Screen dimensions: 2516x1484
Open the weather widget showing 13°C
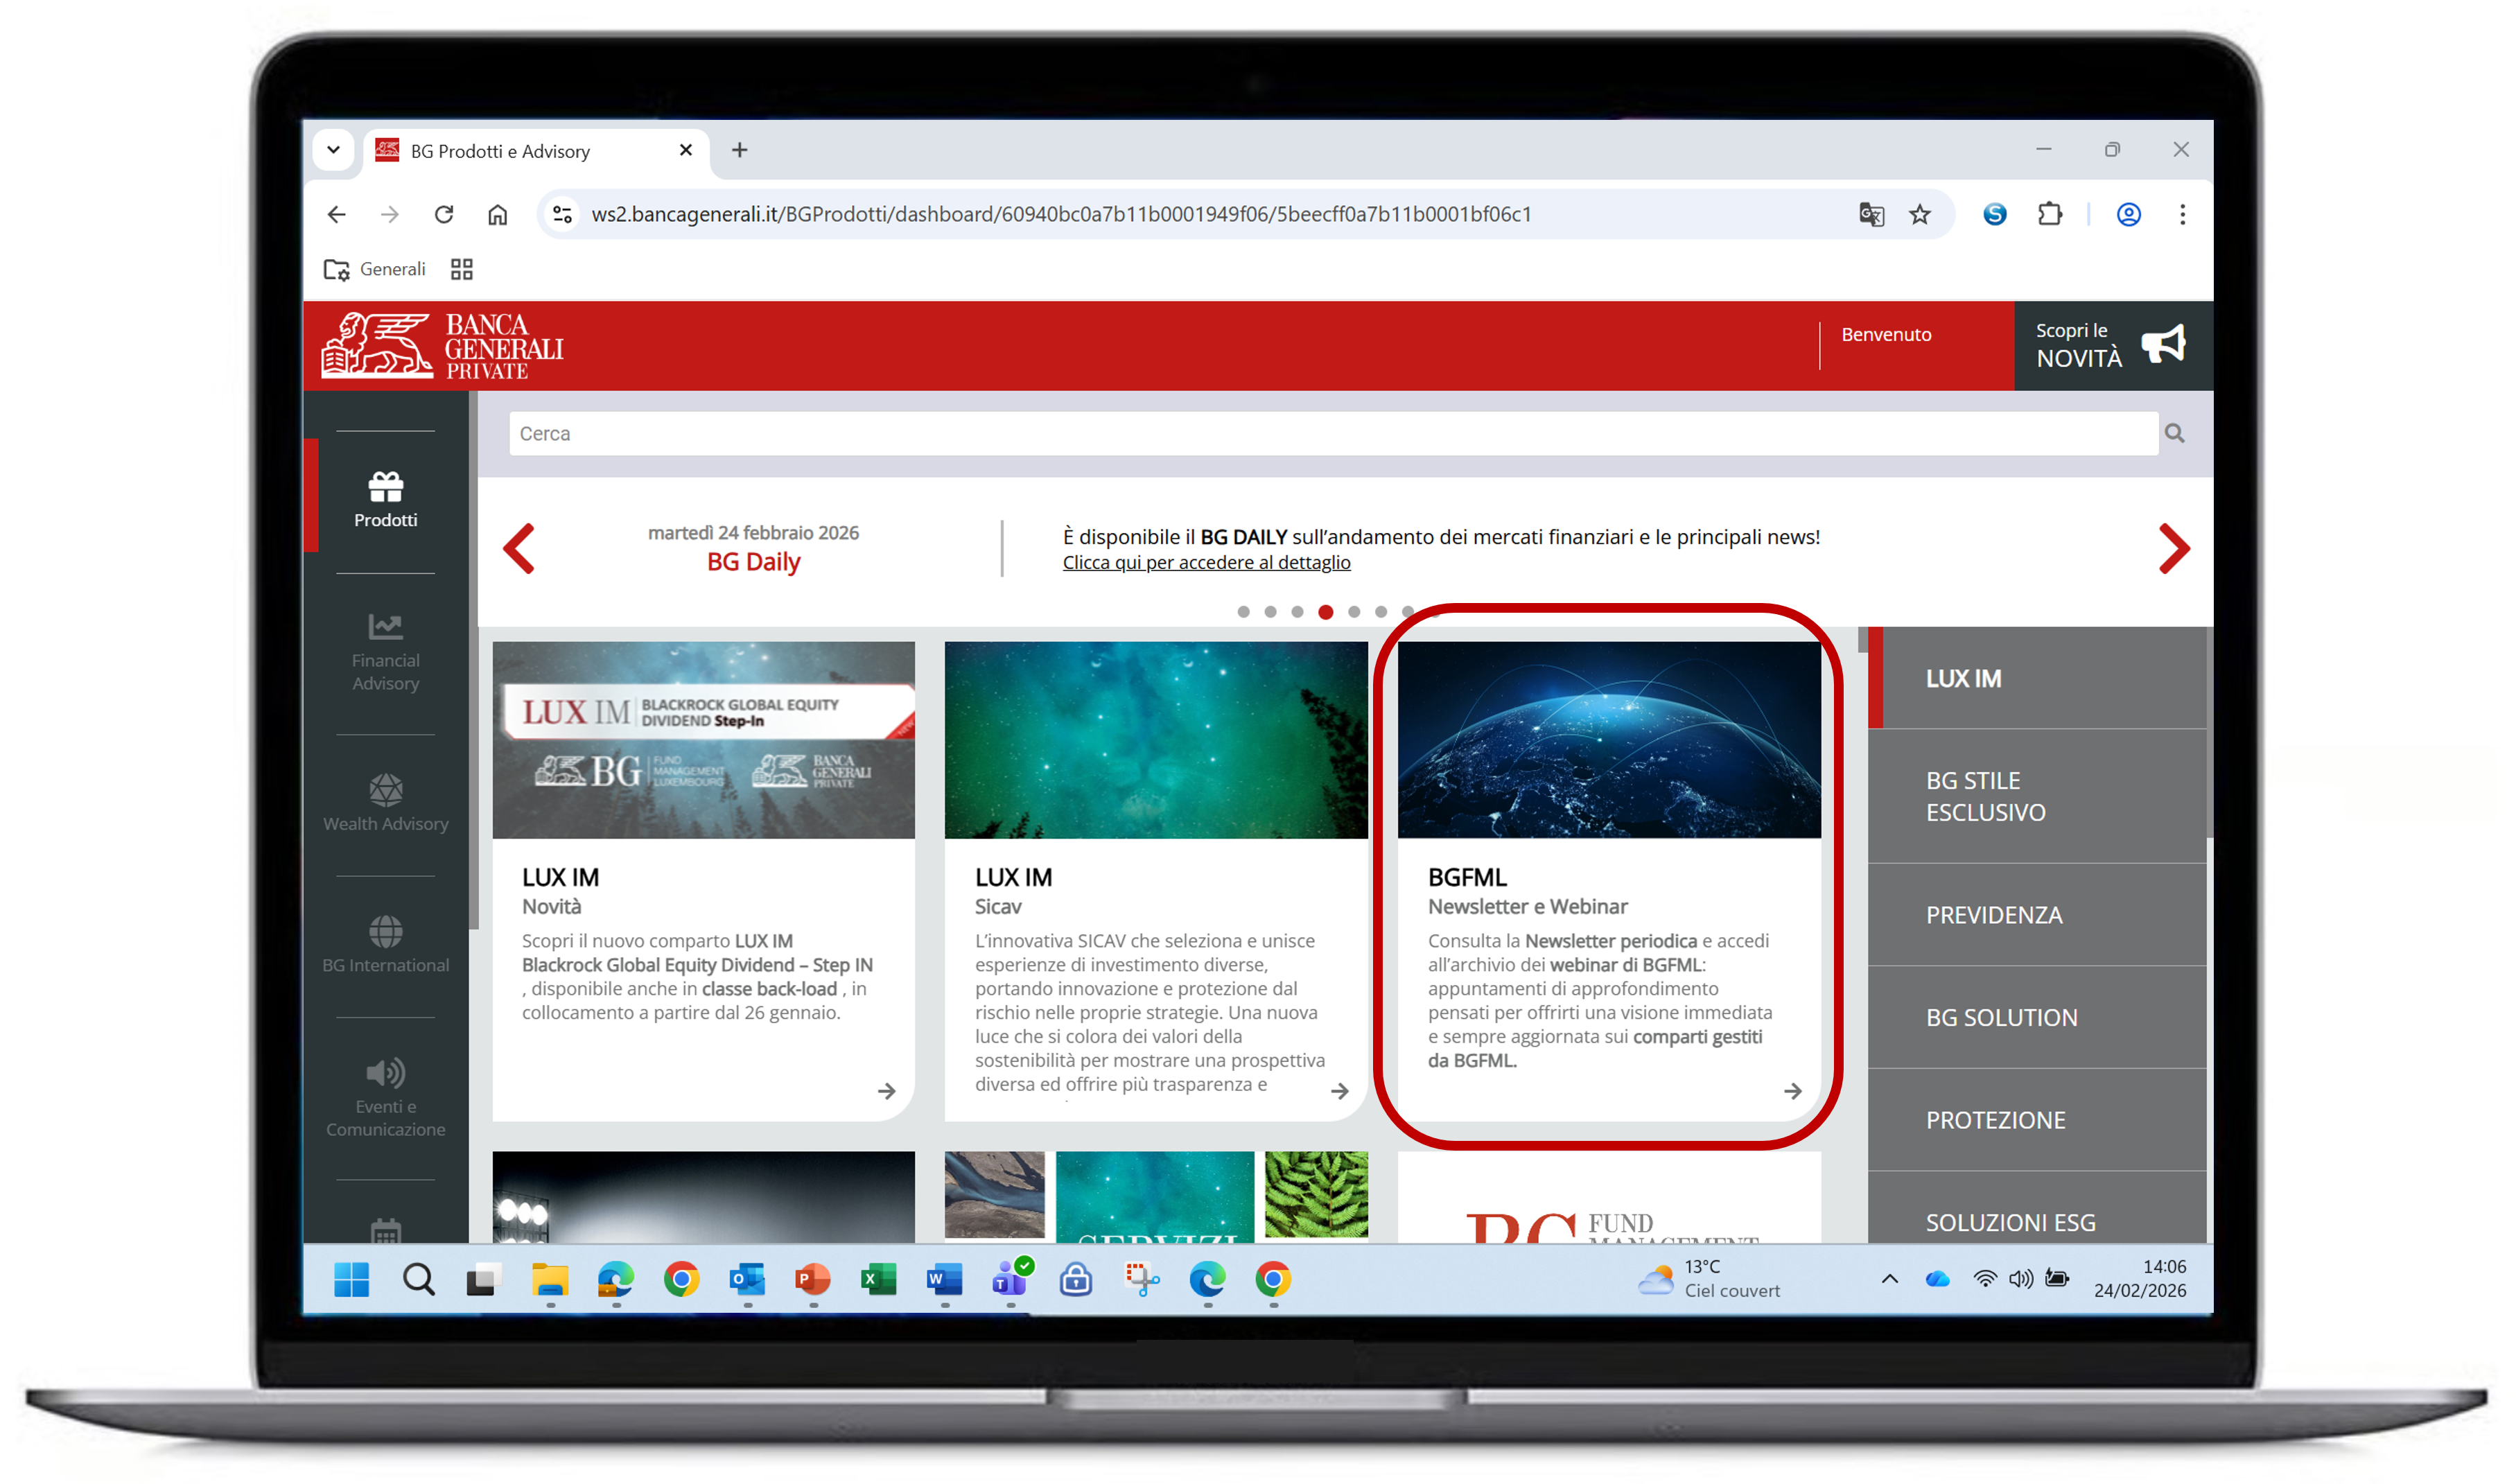pos(1708,1279)
